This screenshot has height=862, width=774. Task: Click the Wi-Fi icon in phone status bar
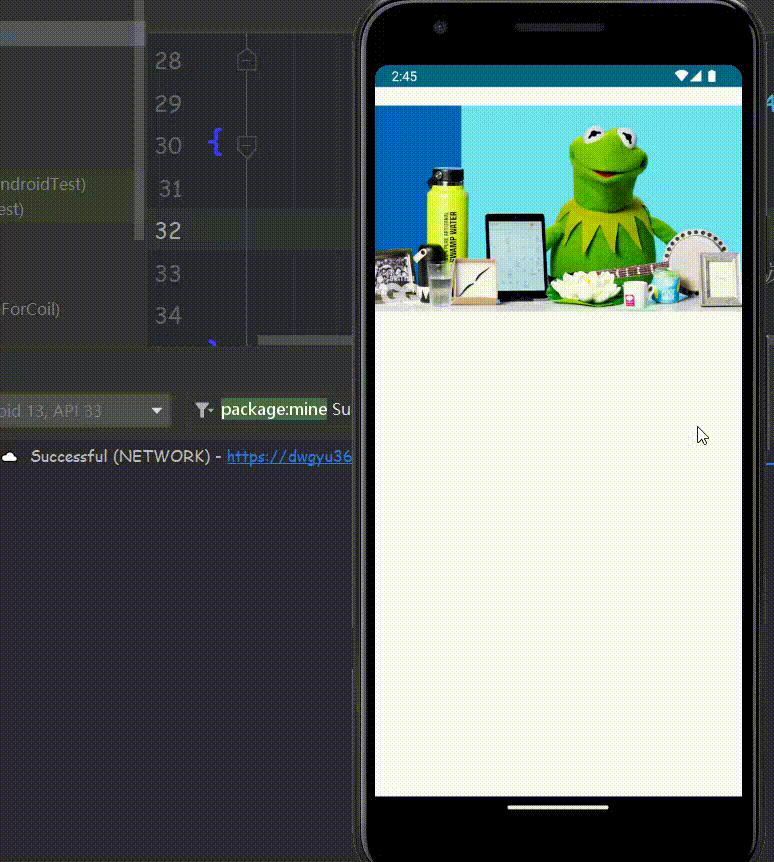tap(681, 76)
